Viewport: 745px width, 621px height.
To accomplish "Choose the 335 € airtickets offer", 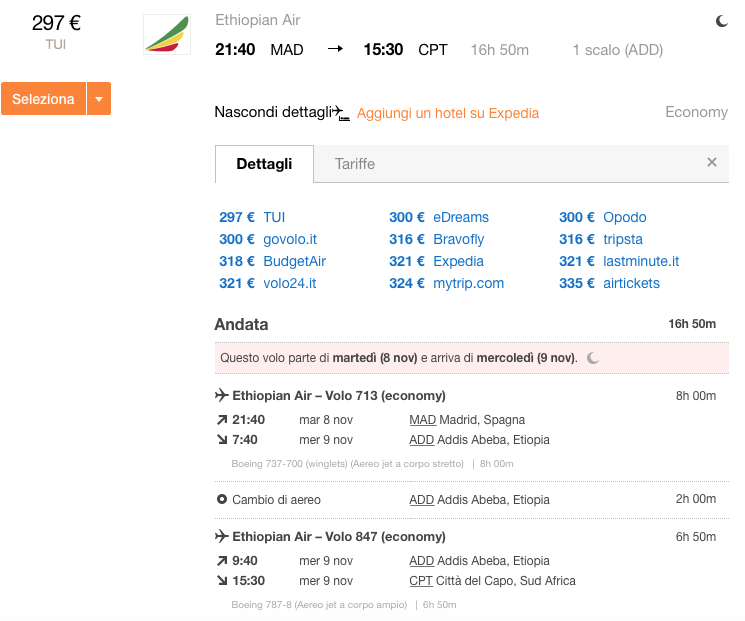I will coord(609,283).
